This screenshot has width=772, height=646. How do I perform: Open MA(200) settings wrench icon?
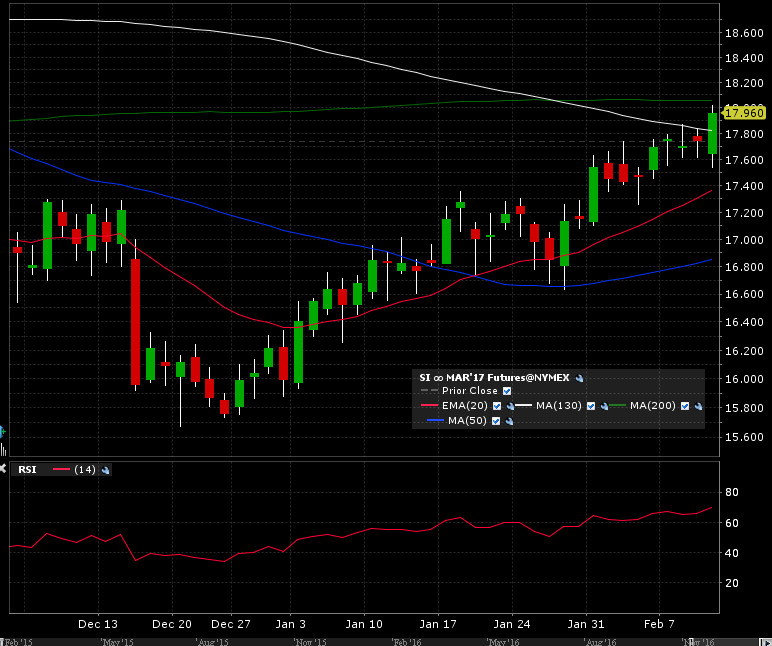pos(698,406)
